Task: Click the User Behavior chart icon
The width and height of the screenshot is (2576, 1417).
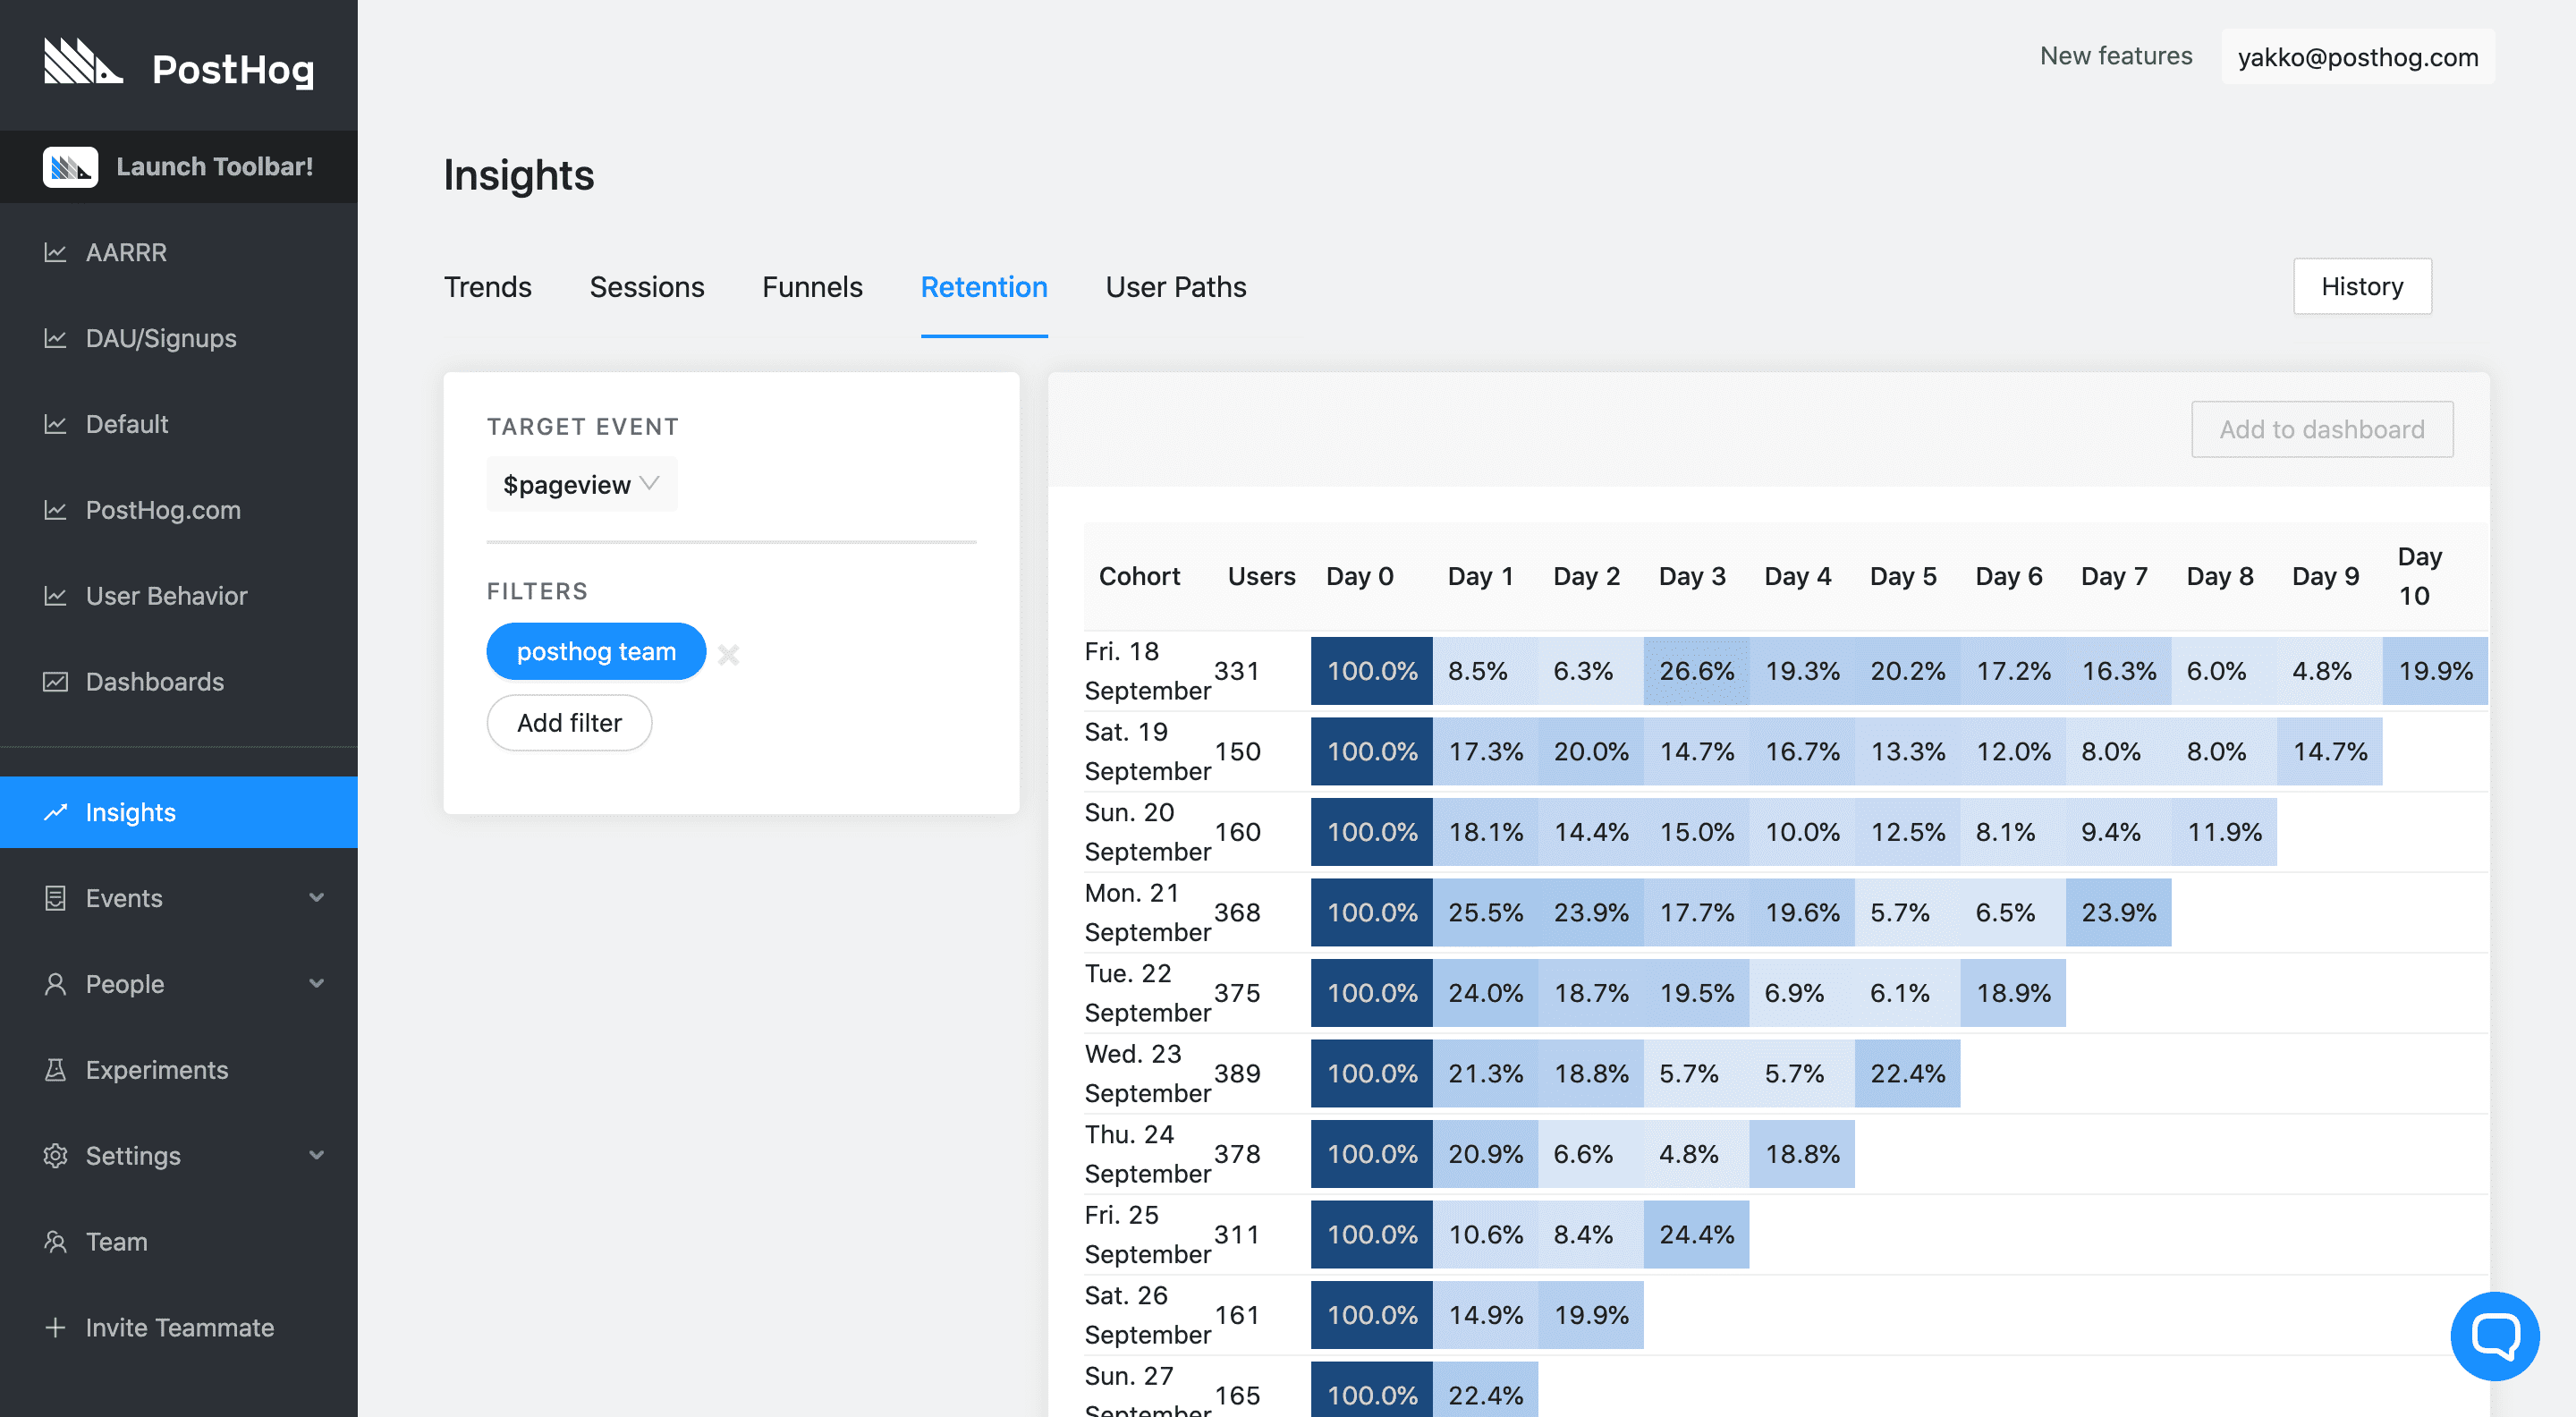Action: pos(55,596)
